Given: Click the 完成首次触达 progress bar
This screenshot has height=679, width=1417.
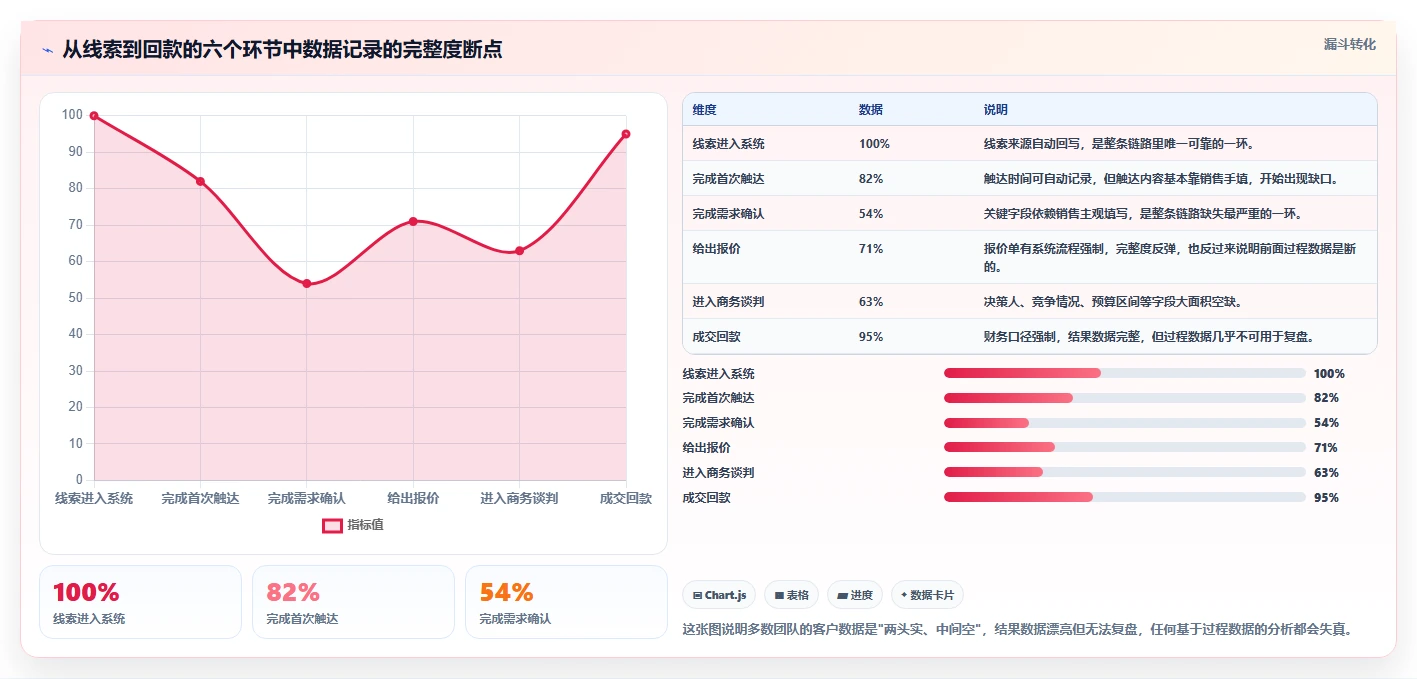Looking at the screenshot, I should (x=1125, y=398).
